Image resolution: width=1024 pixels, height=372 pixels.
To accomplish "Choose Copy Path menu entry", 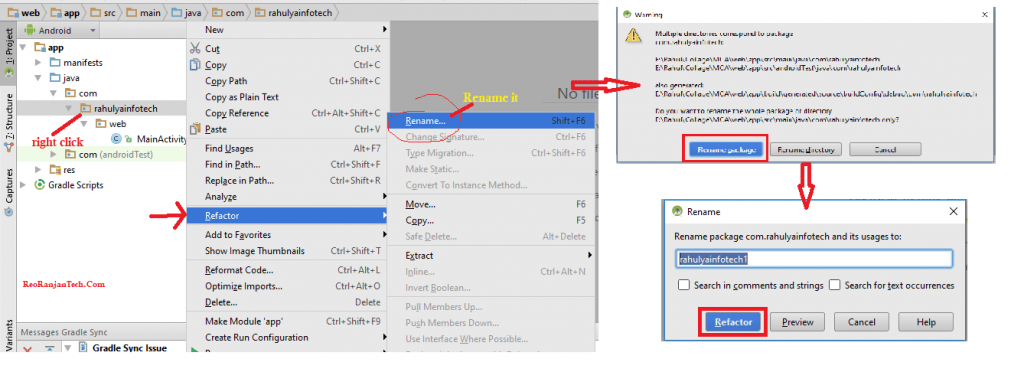I will tap(288, 81).
